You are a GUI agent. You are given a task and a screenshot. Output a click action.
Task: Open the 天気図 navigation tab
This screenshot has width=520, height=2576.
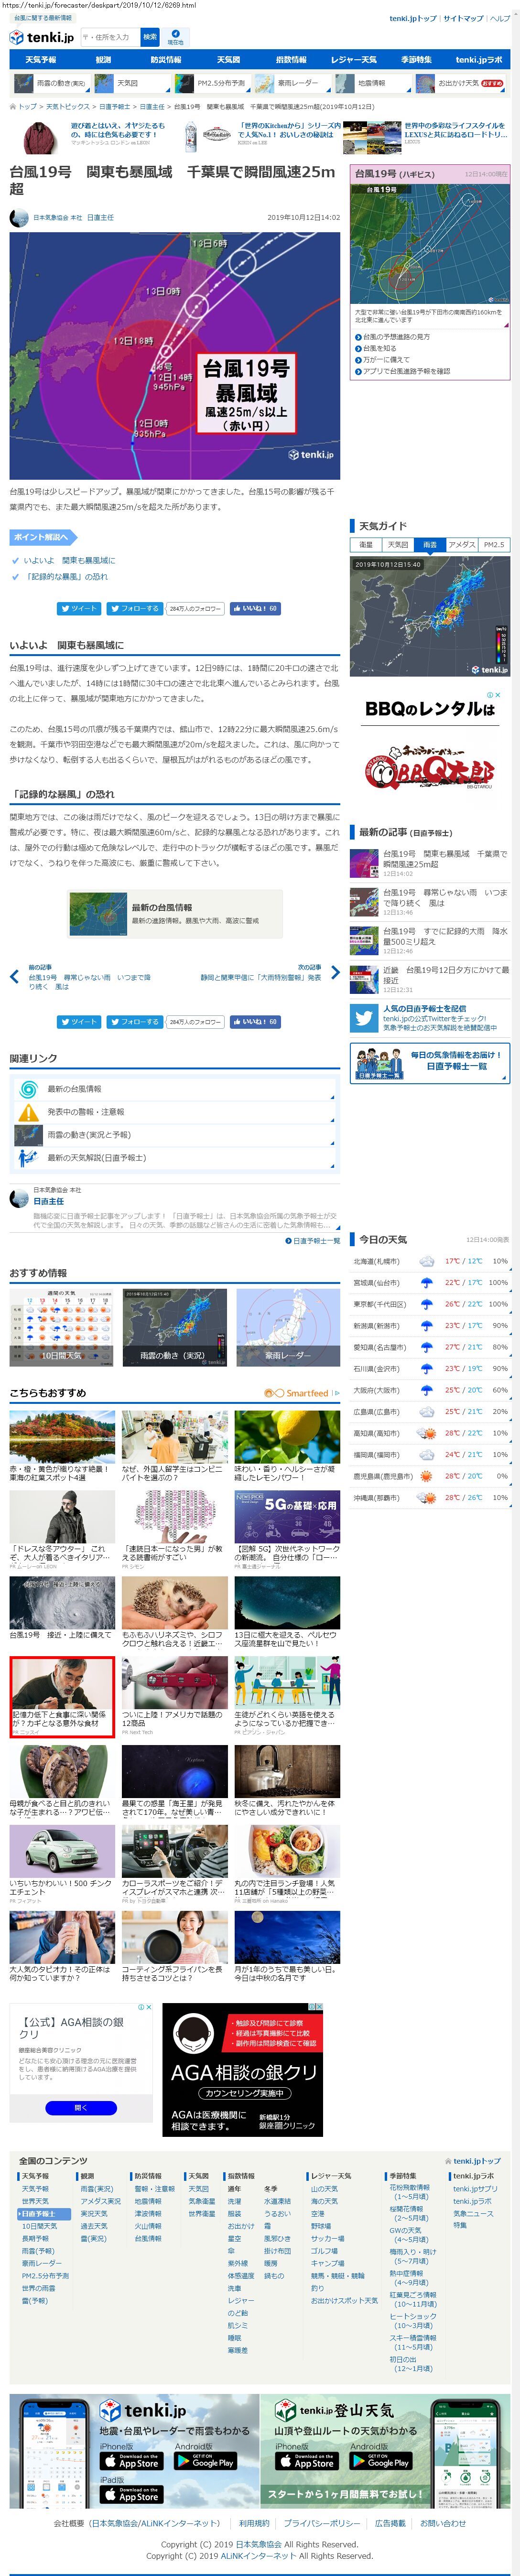(228, 60)
